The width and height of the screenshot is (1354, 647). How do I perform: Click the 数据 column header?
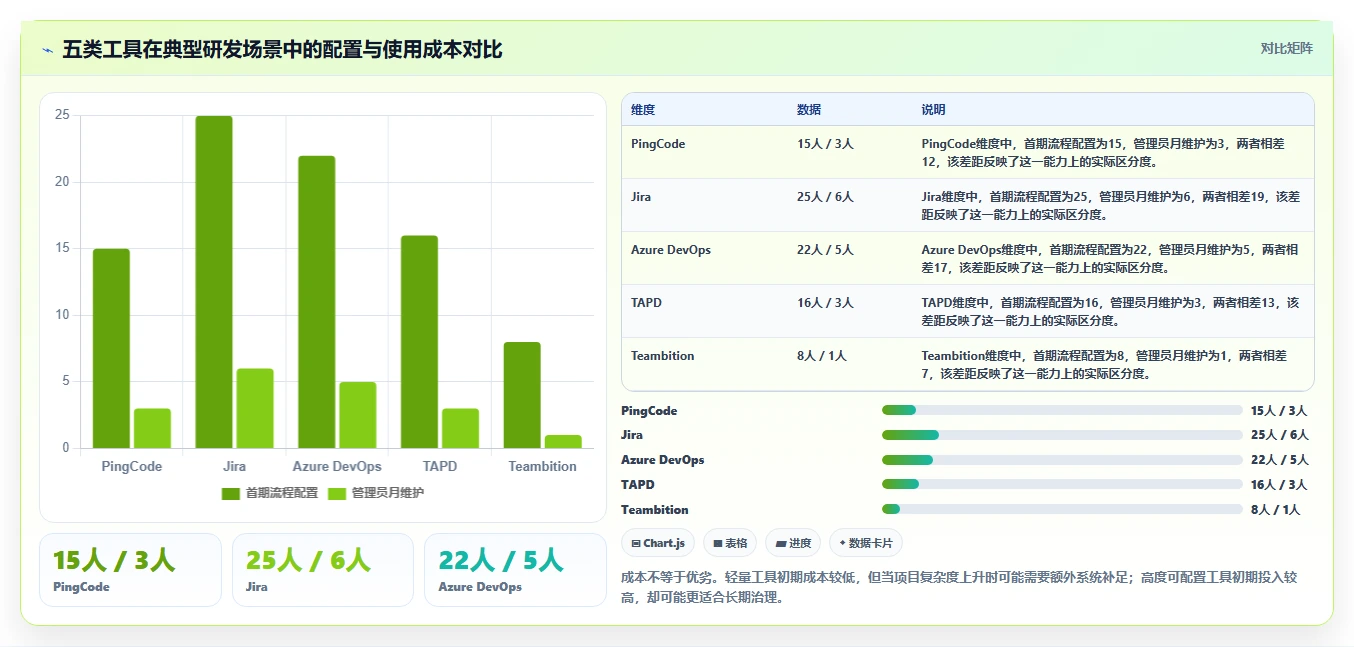pos(809,110)
